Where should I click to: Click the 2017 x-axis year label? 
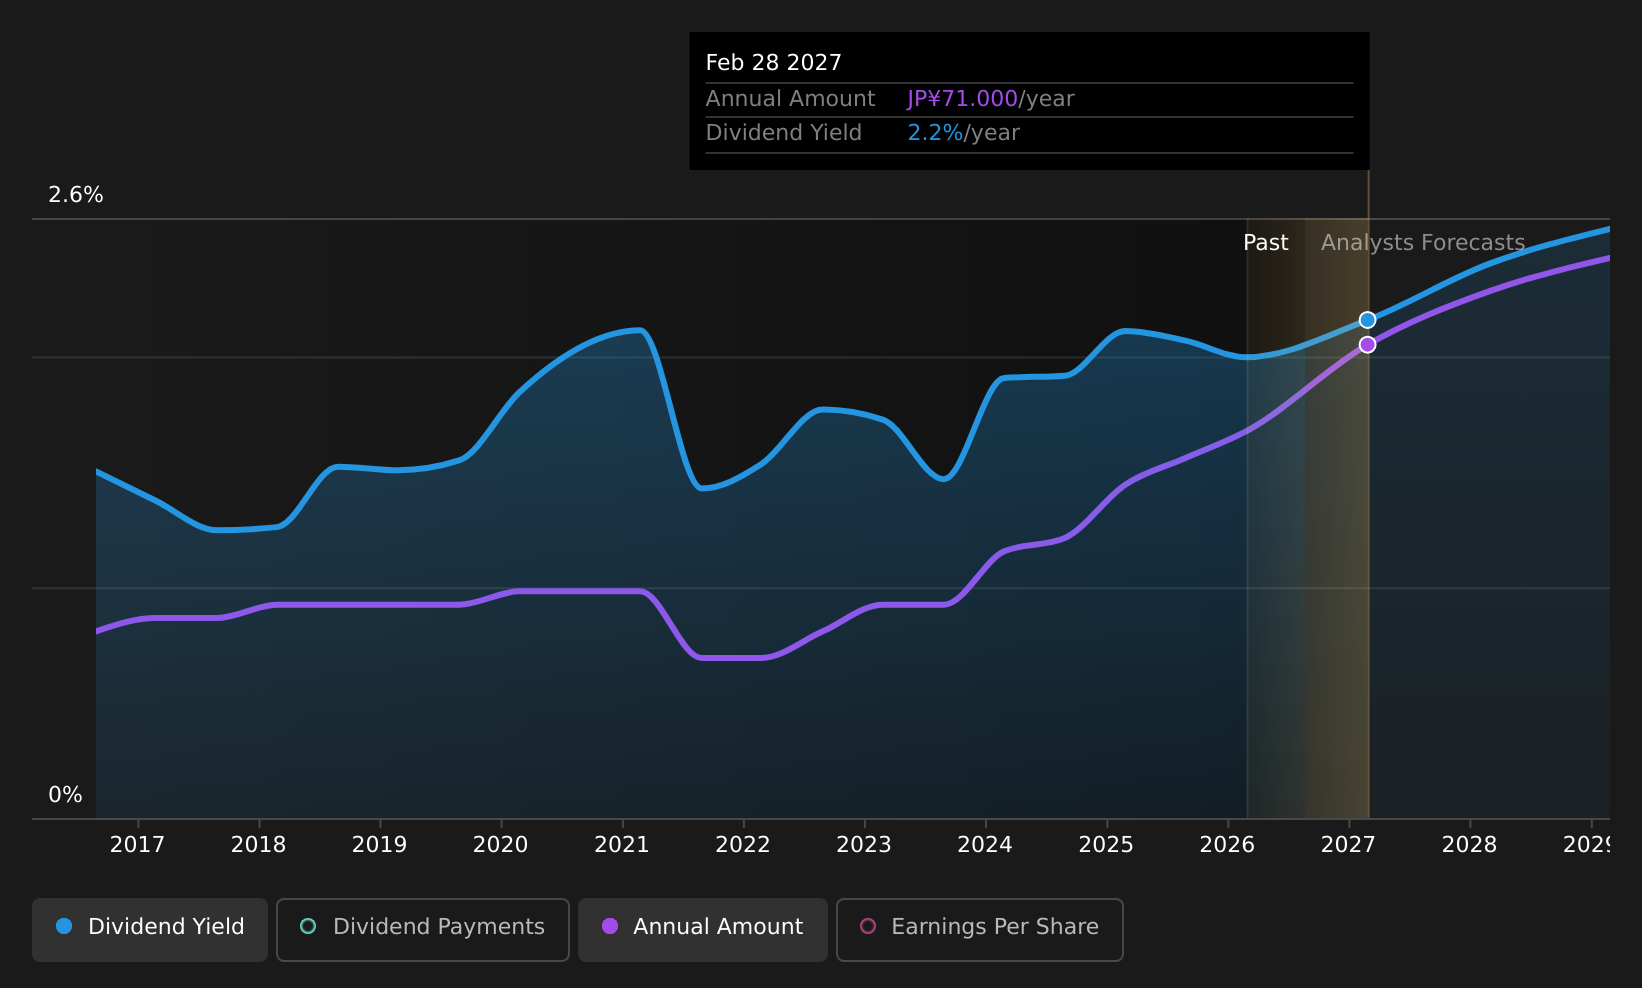point(137,845)
